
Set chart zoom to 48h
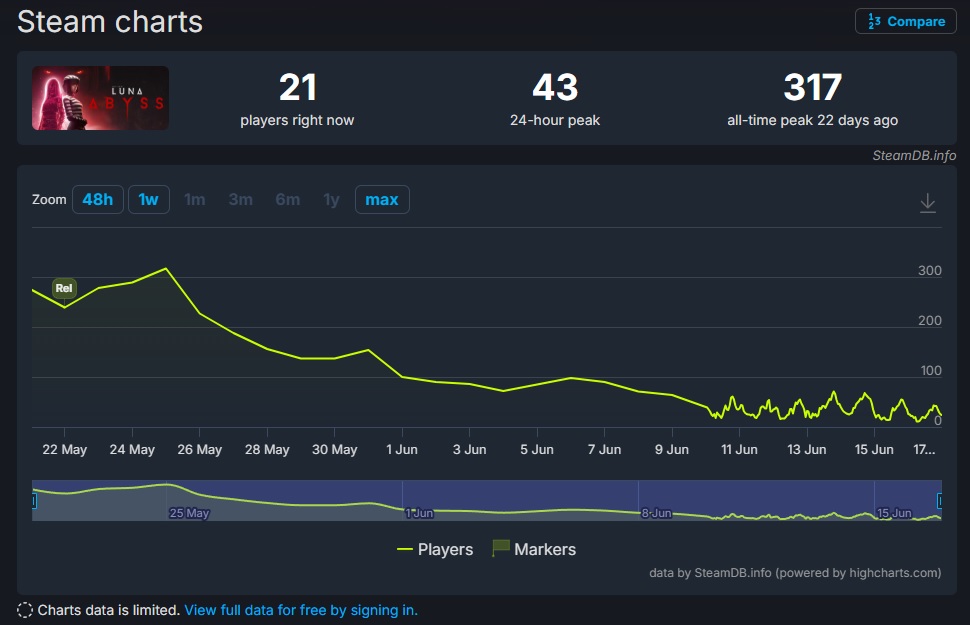(x=98, y=199)
